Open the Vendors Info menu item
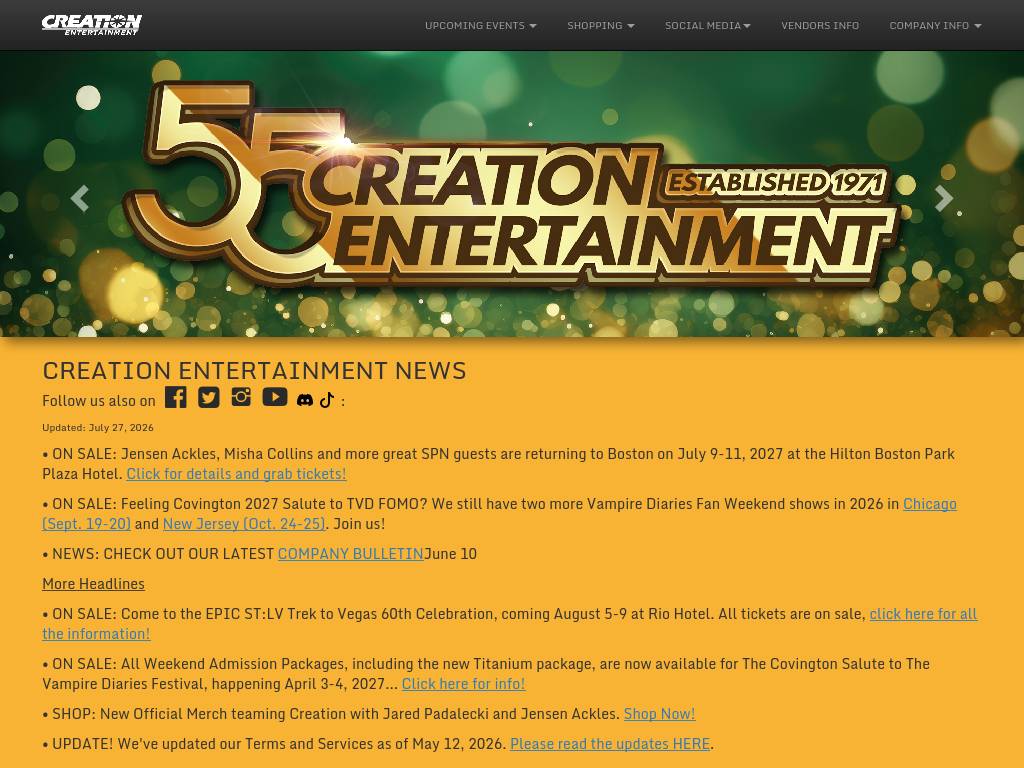Screen dimensions: 1024x768 [820, 25]
